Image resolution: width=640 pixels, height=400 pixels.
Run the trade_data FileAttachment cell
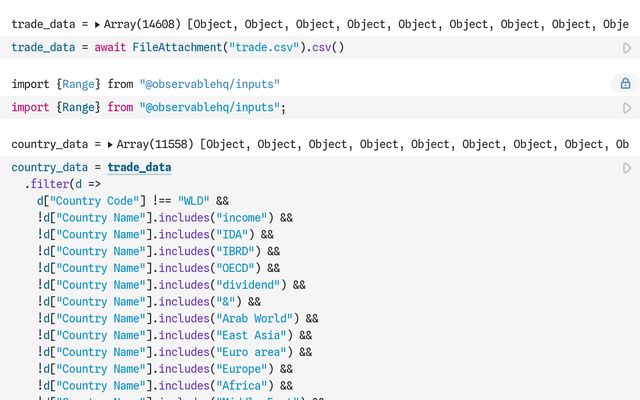pyautogui.click(x=627, y=47)
